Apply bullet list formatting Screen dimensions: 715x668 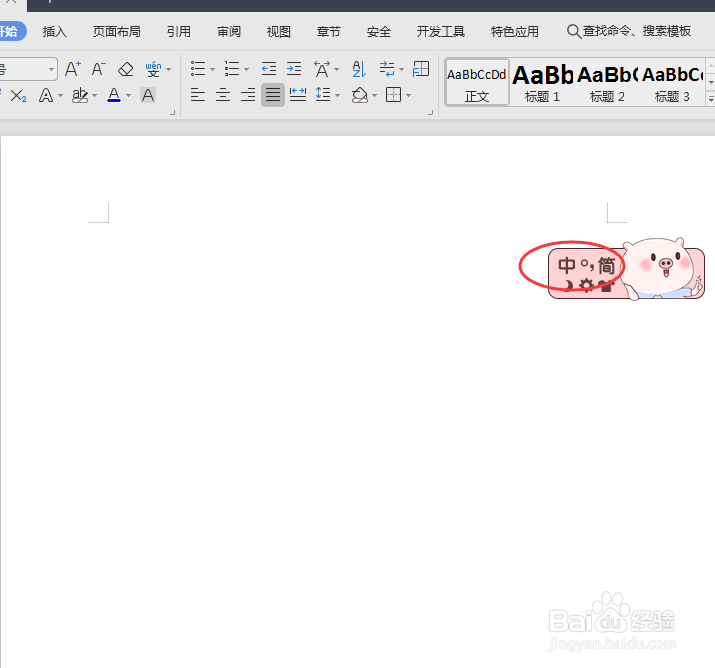coord(198,69)
